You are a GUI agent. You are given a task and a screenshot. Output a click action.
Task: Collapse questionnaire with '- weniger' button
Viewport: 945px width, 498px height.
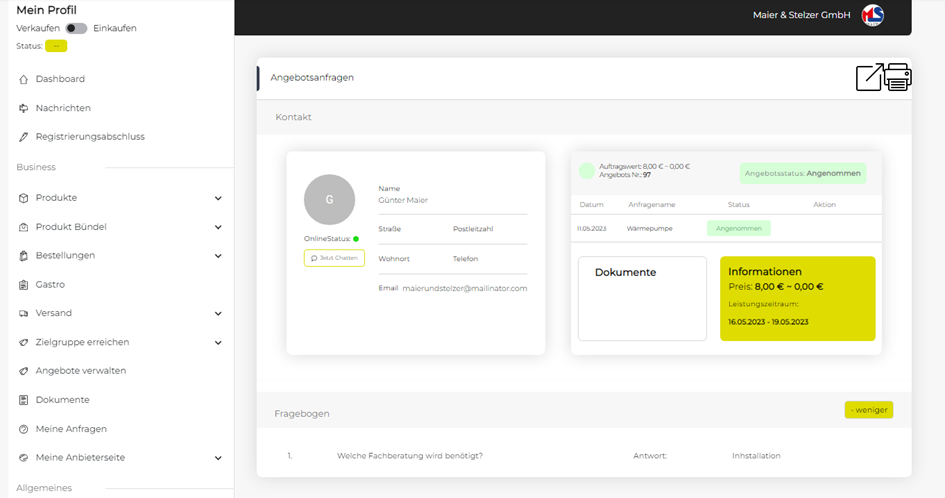[x=869, y=410]
